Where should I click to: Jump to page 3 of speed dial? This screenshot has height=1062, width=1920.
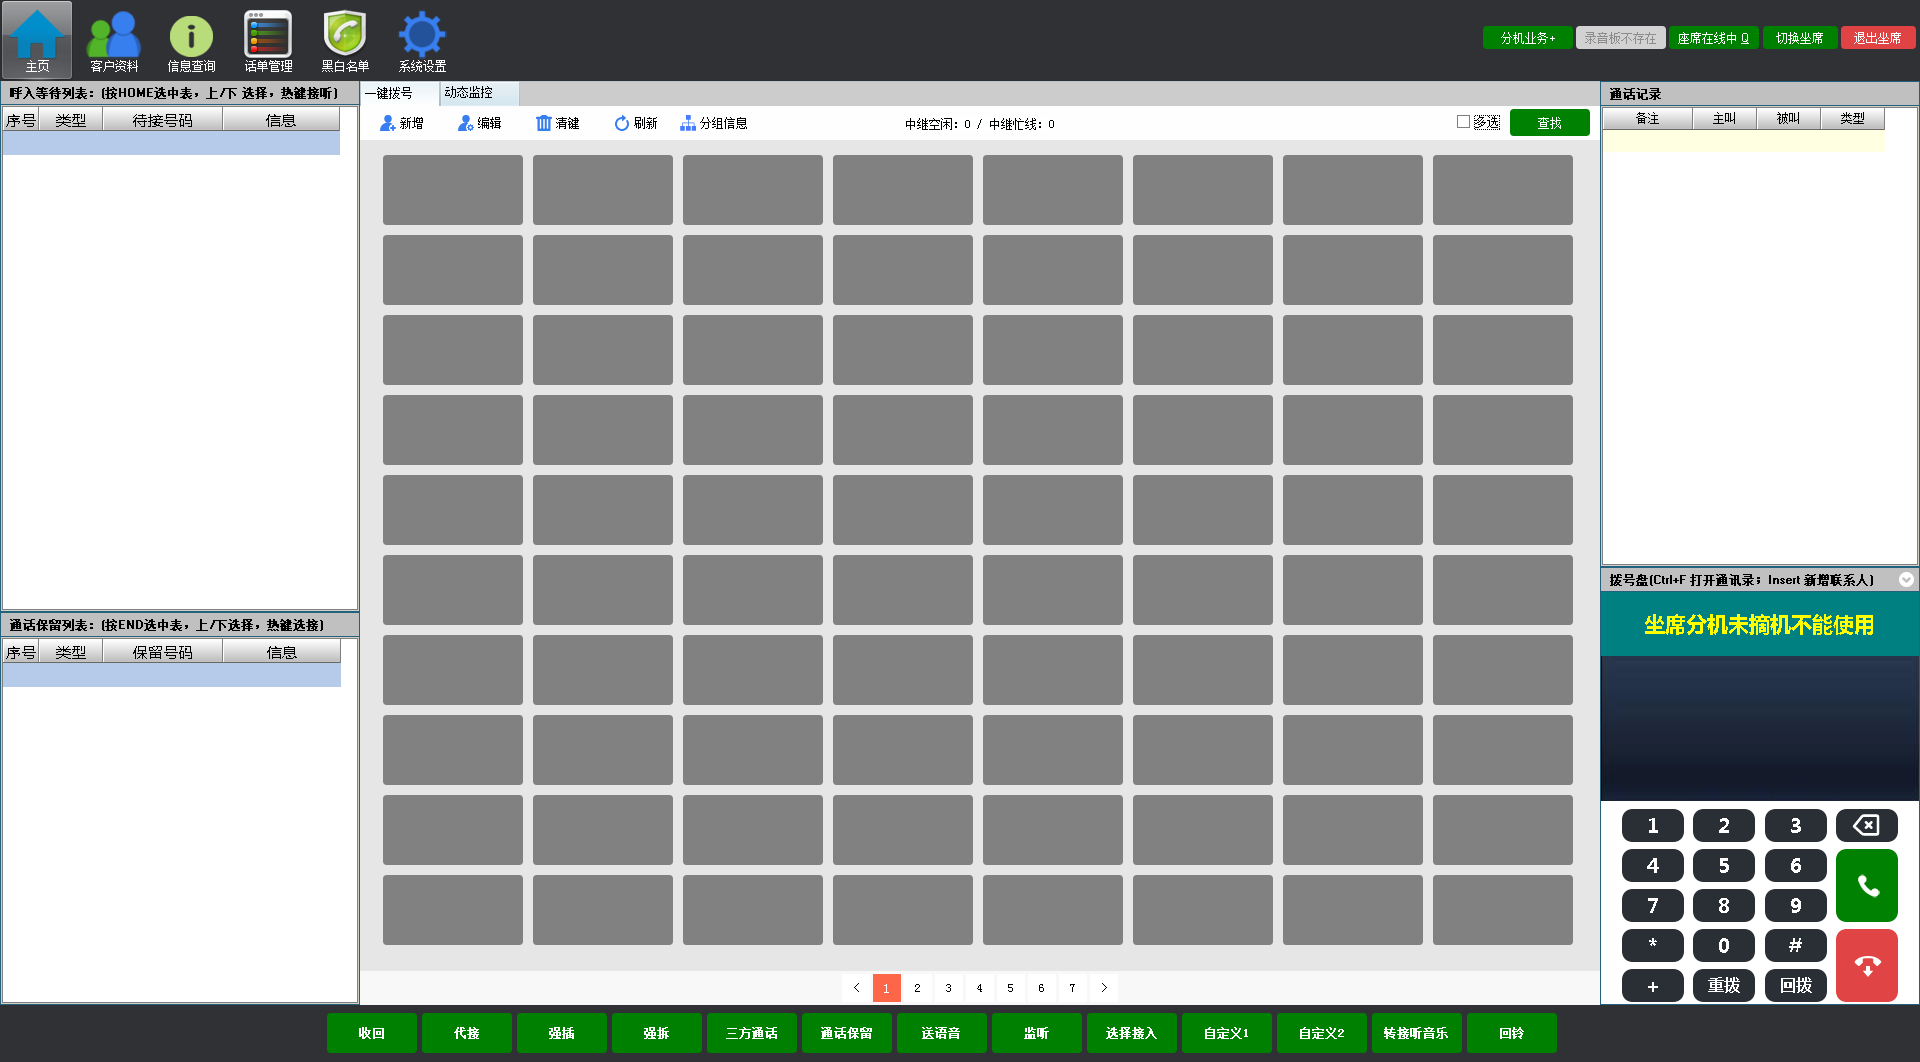(948, 988)
